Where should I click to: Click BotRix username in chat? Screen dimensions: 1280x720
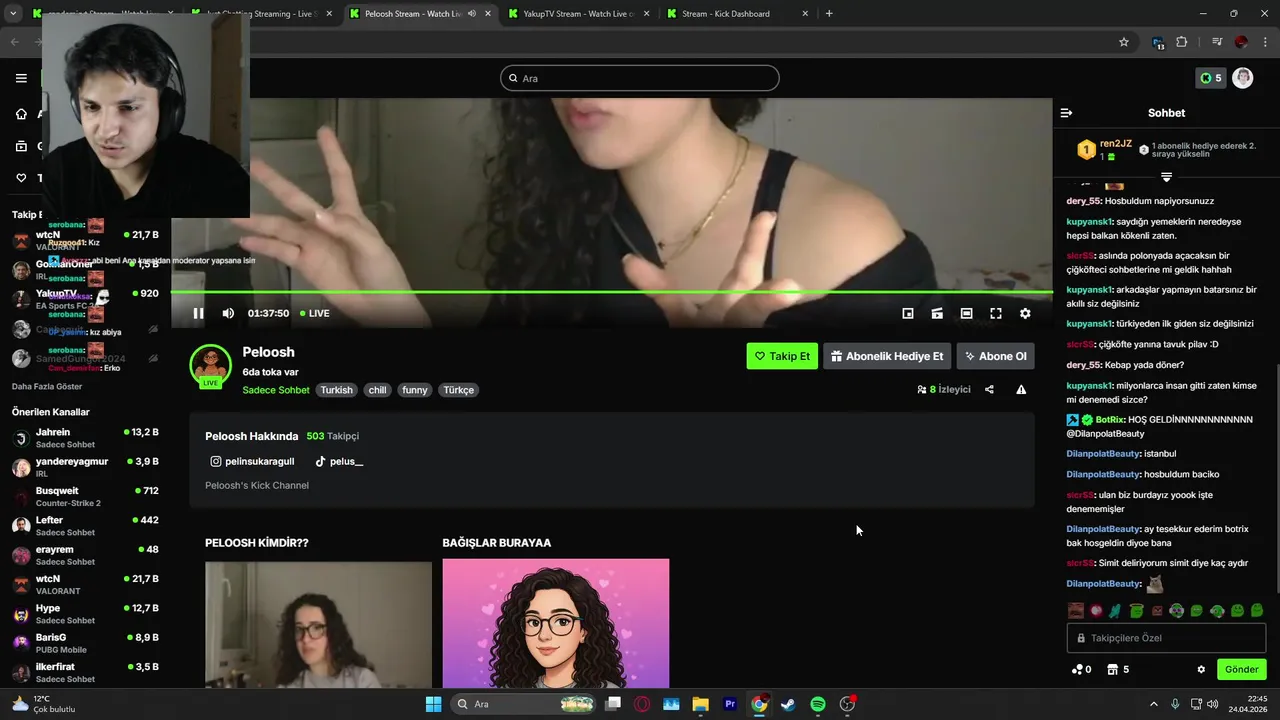click(x=1109, y=420)
